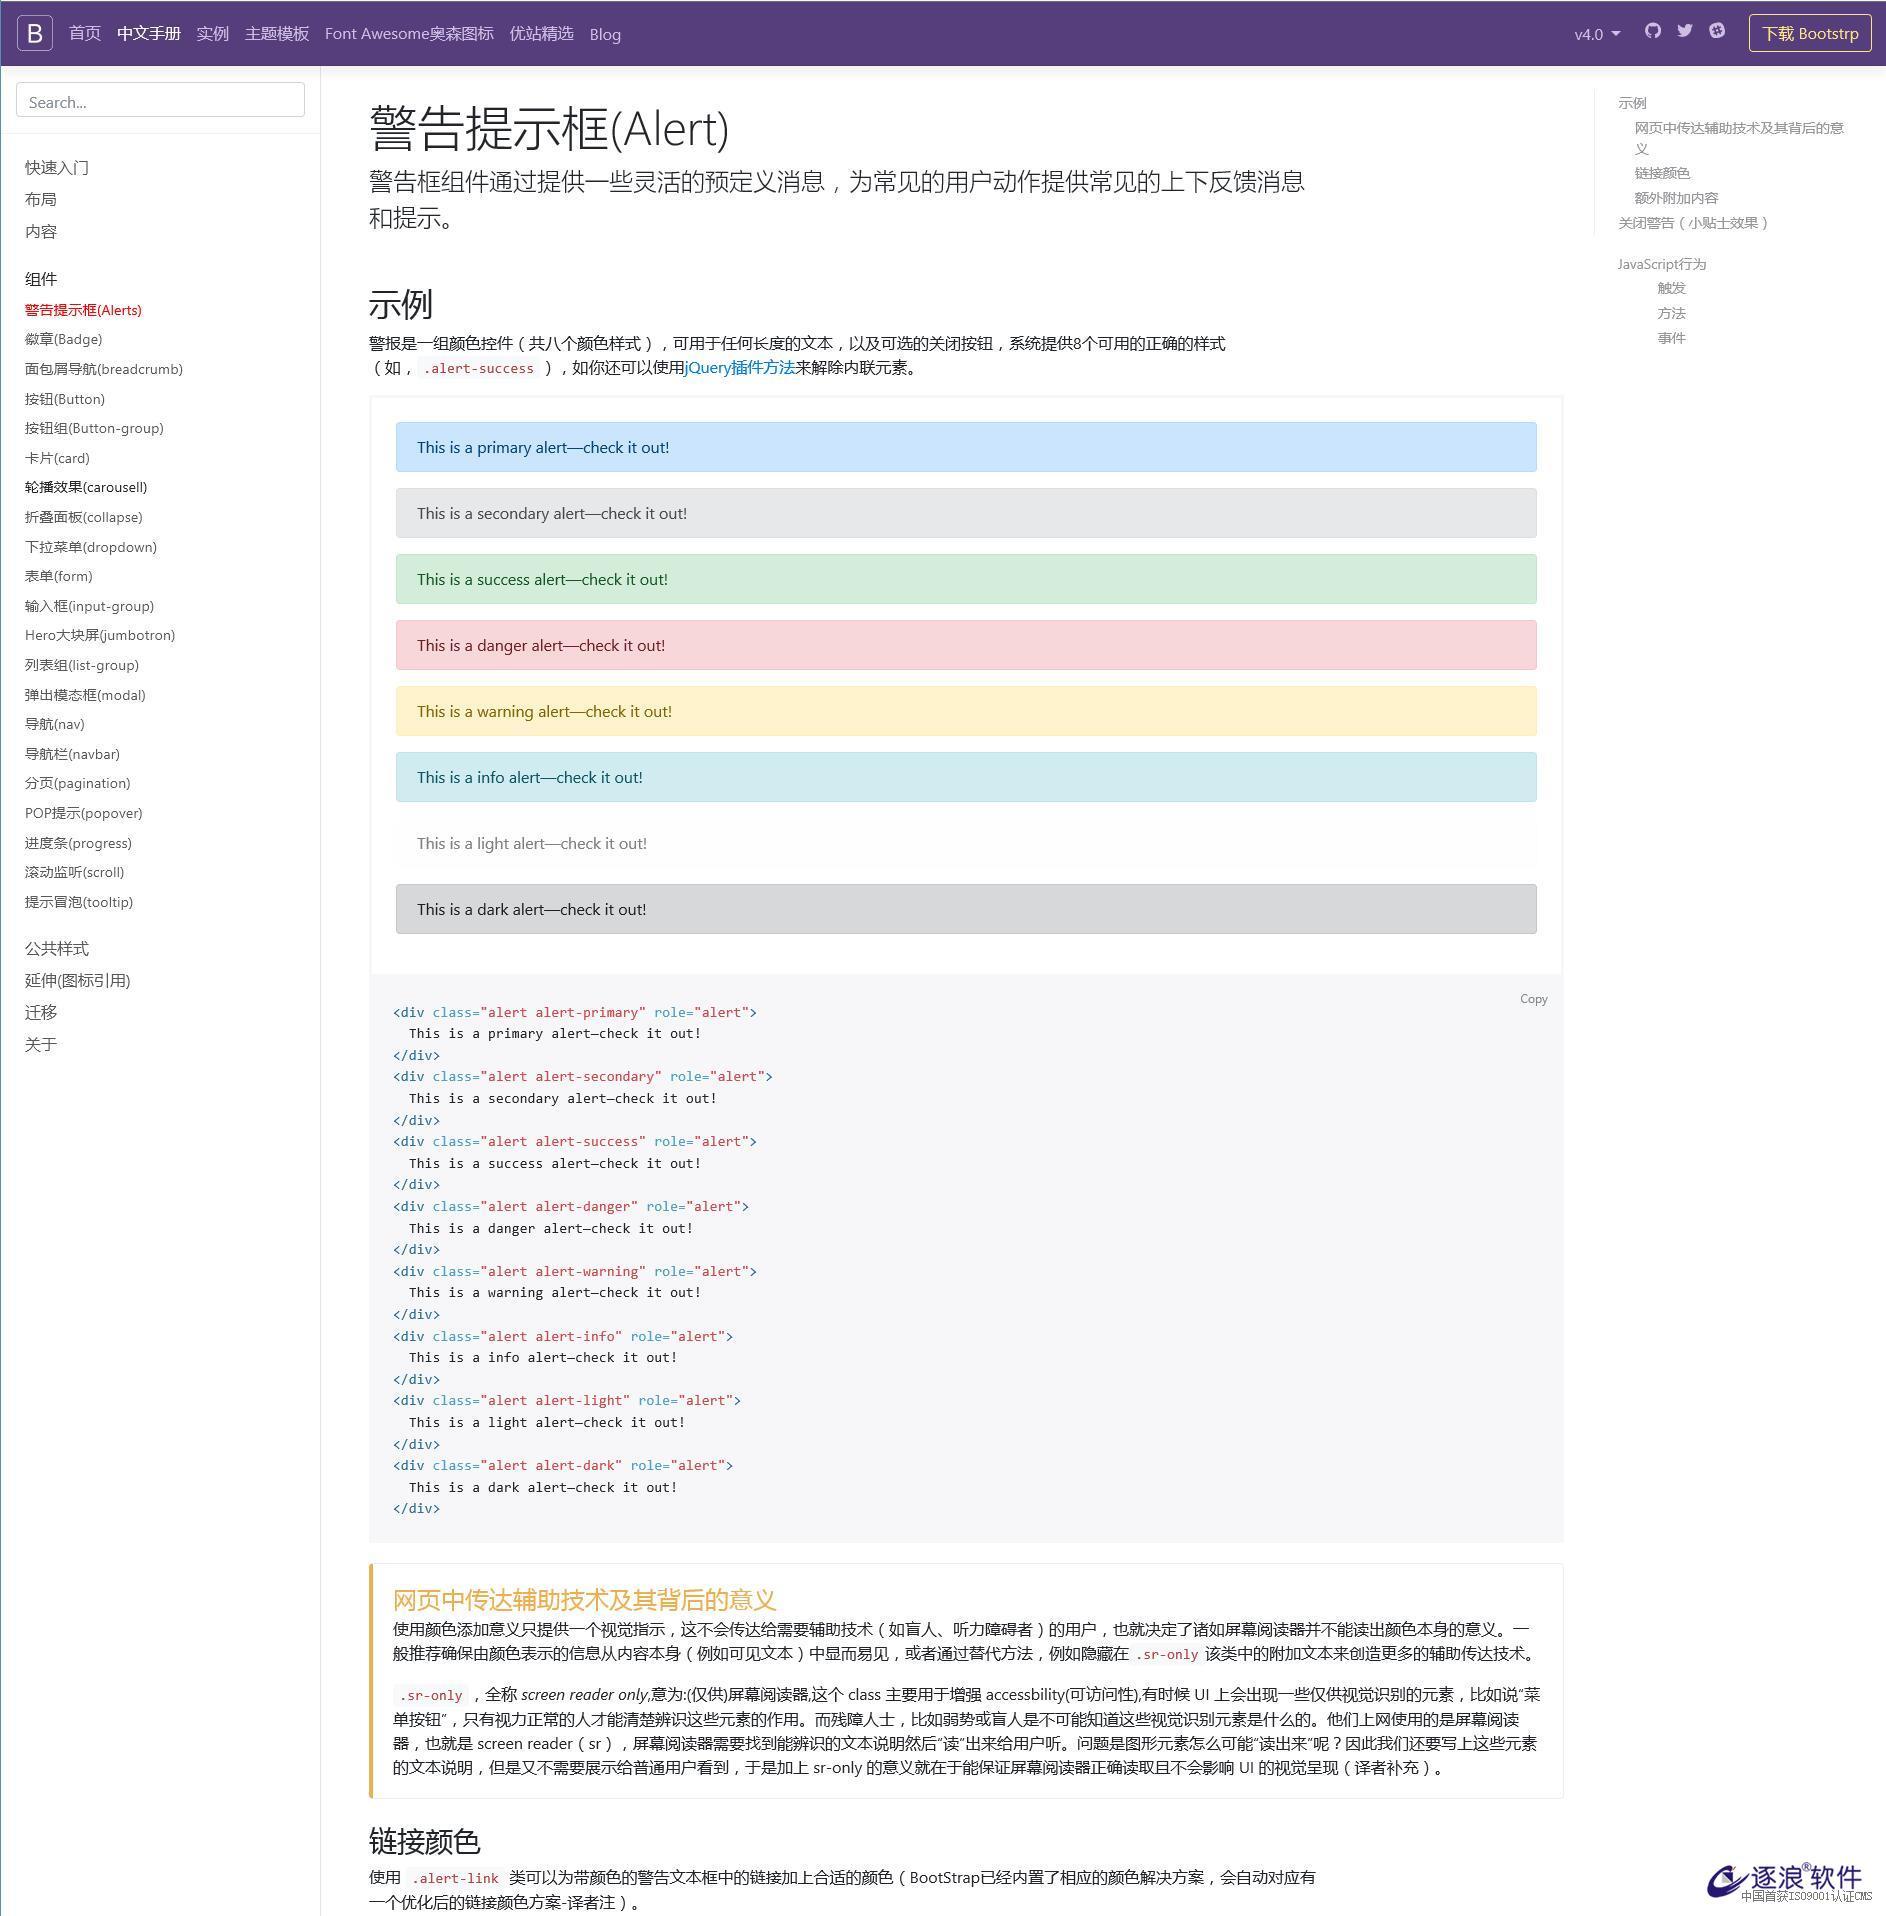Image resolution: width=1886 pixels, height=1916 pixels.
Task: Expand the v4.0 version dropdown
Action: [1597, 34]
